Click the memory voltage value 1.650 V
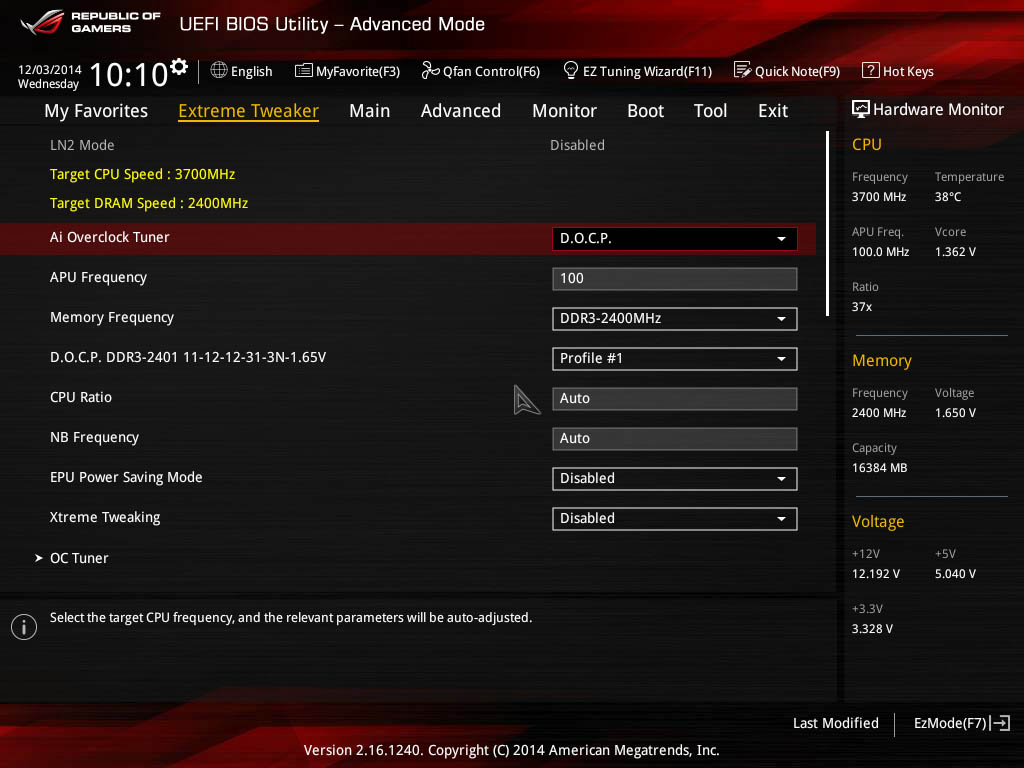Screen dimensions: 1024x768 [955, 413]
